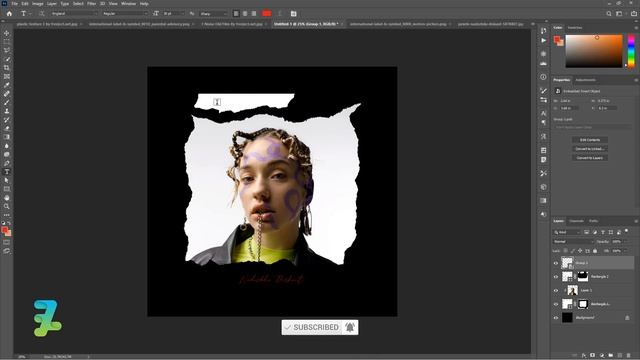This screenshot has width=640, height=360.
Task: Open the Normal blend mode dropdown
Action: 573,242
